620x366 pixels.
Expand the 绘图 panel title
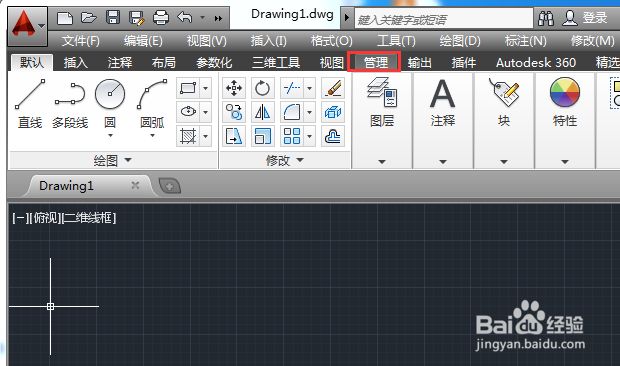113,160
